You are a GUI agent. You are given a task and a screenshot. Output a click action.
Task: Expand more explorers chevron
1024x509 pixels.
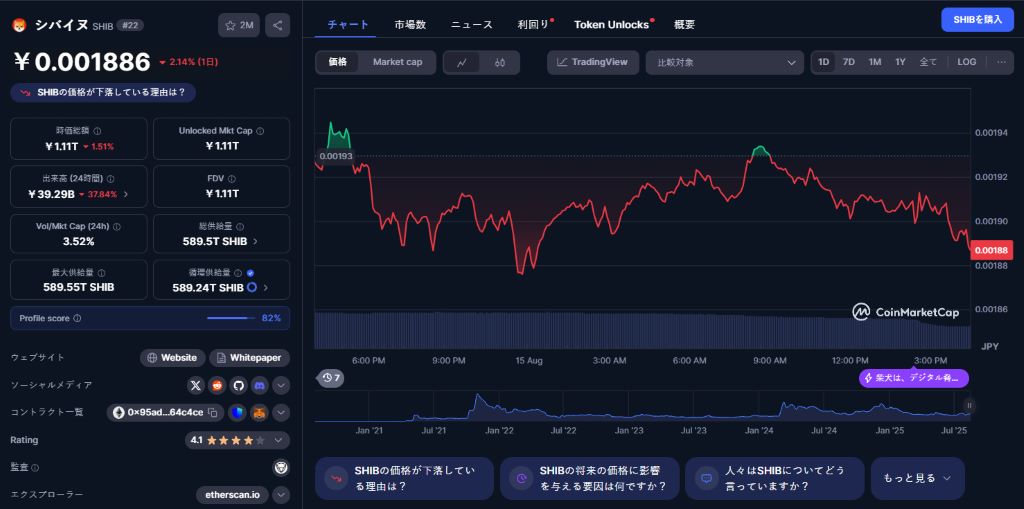tap(281, 495)
